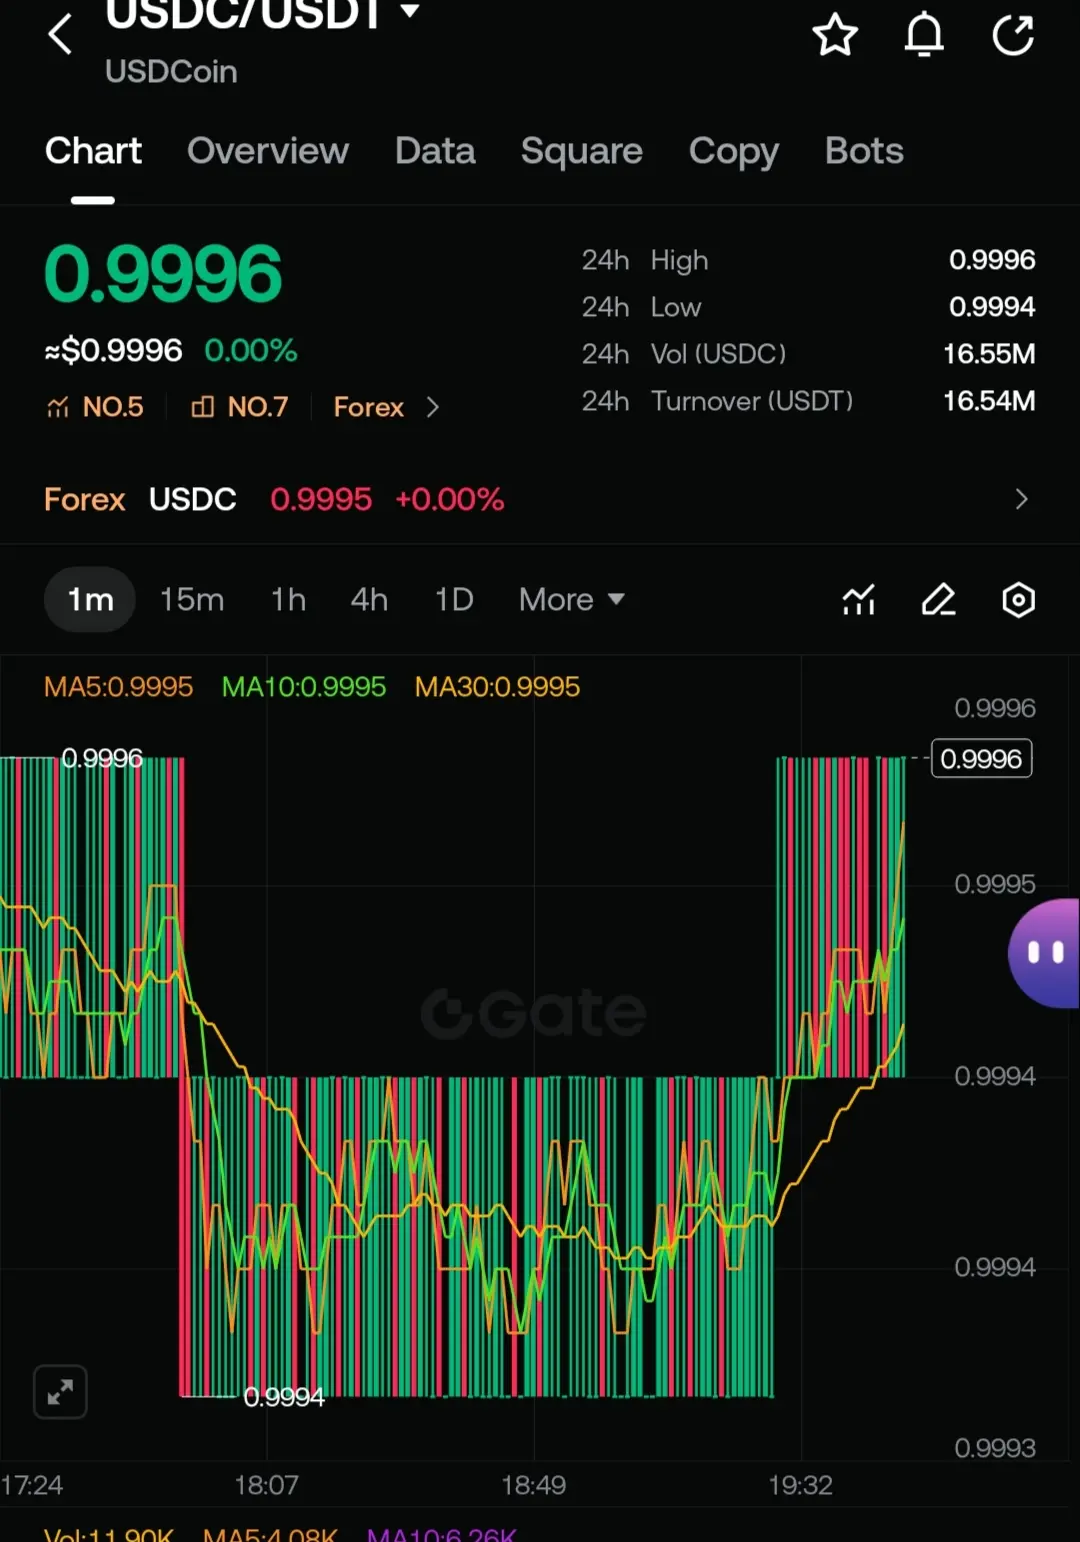Select the 1m timeframe

(90, 600)
